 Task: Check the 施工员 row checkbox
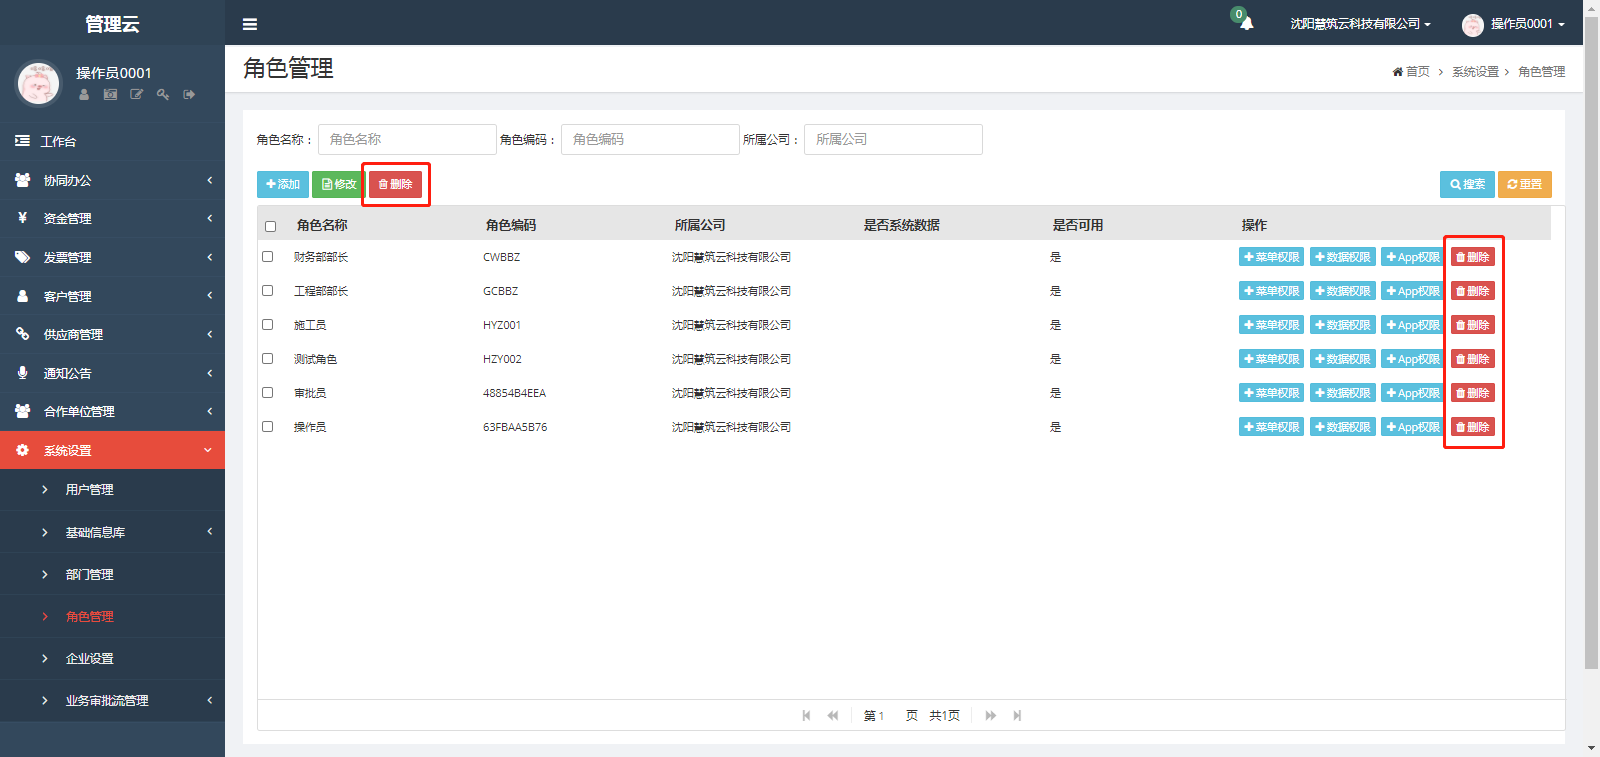coord(267,324)
